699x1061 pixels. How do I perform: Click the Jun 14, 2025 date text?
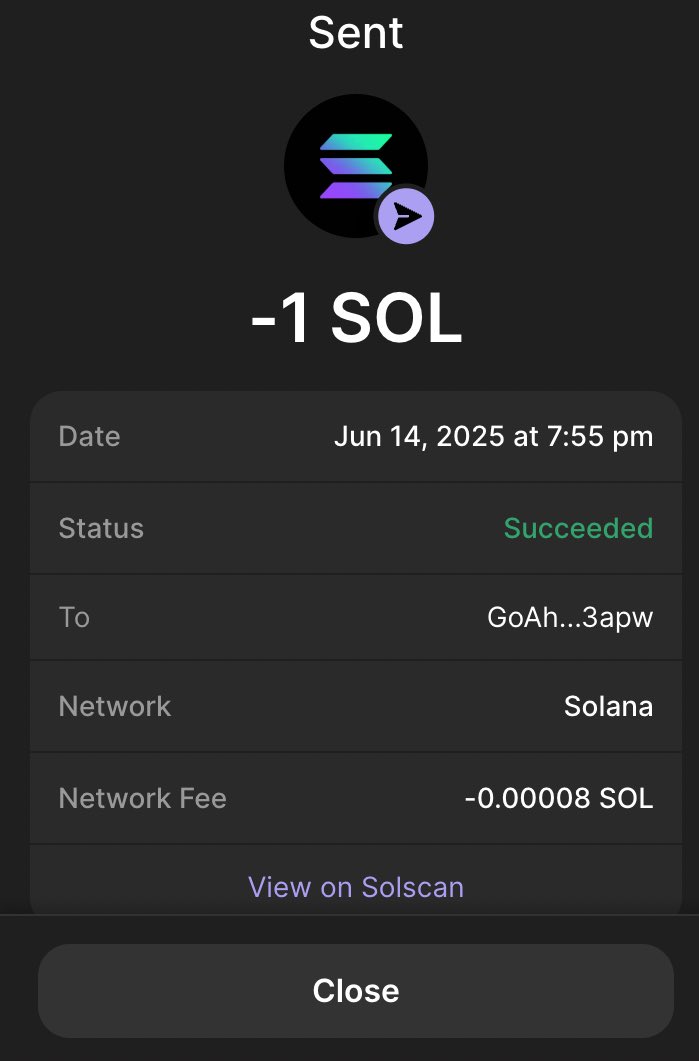[419, 436]
